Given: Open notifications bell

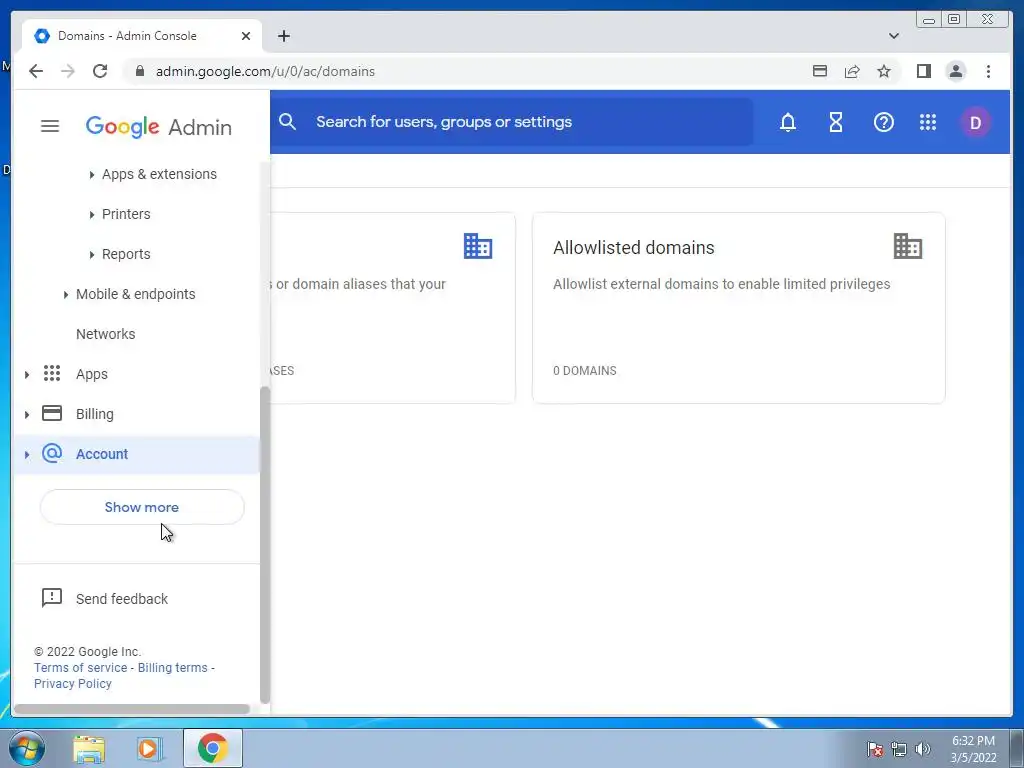Looking at the screenshot, I should click(788, 122).
